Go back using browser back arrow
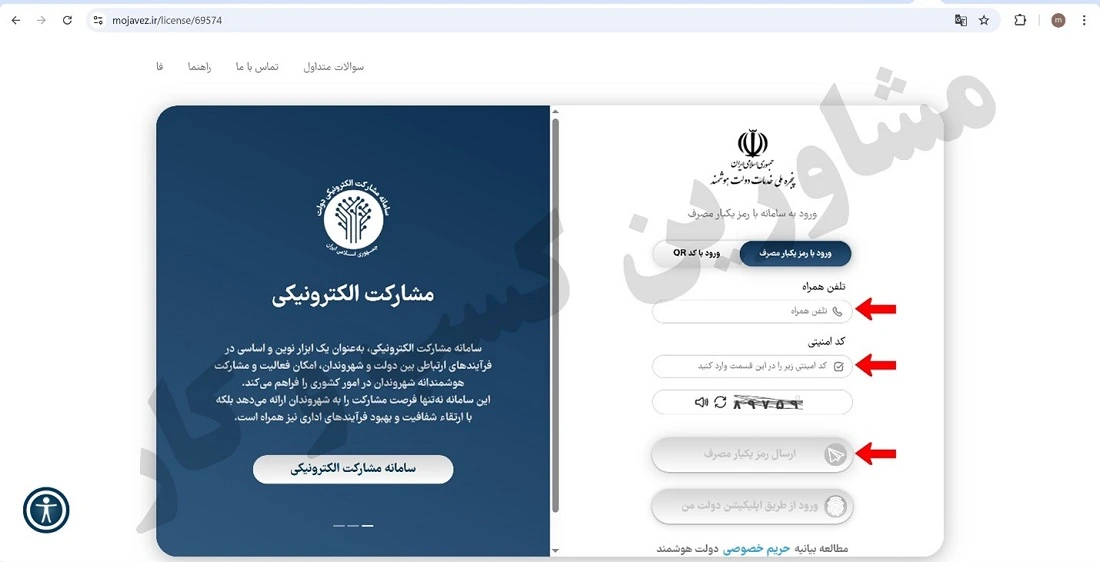 click(x=16, y=20)
